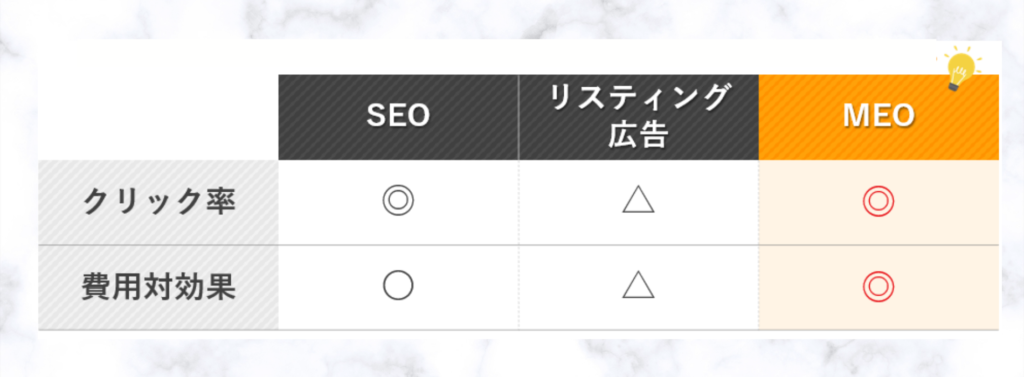Click the 率 character in クリック率

click(220, 203)
